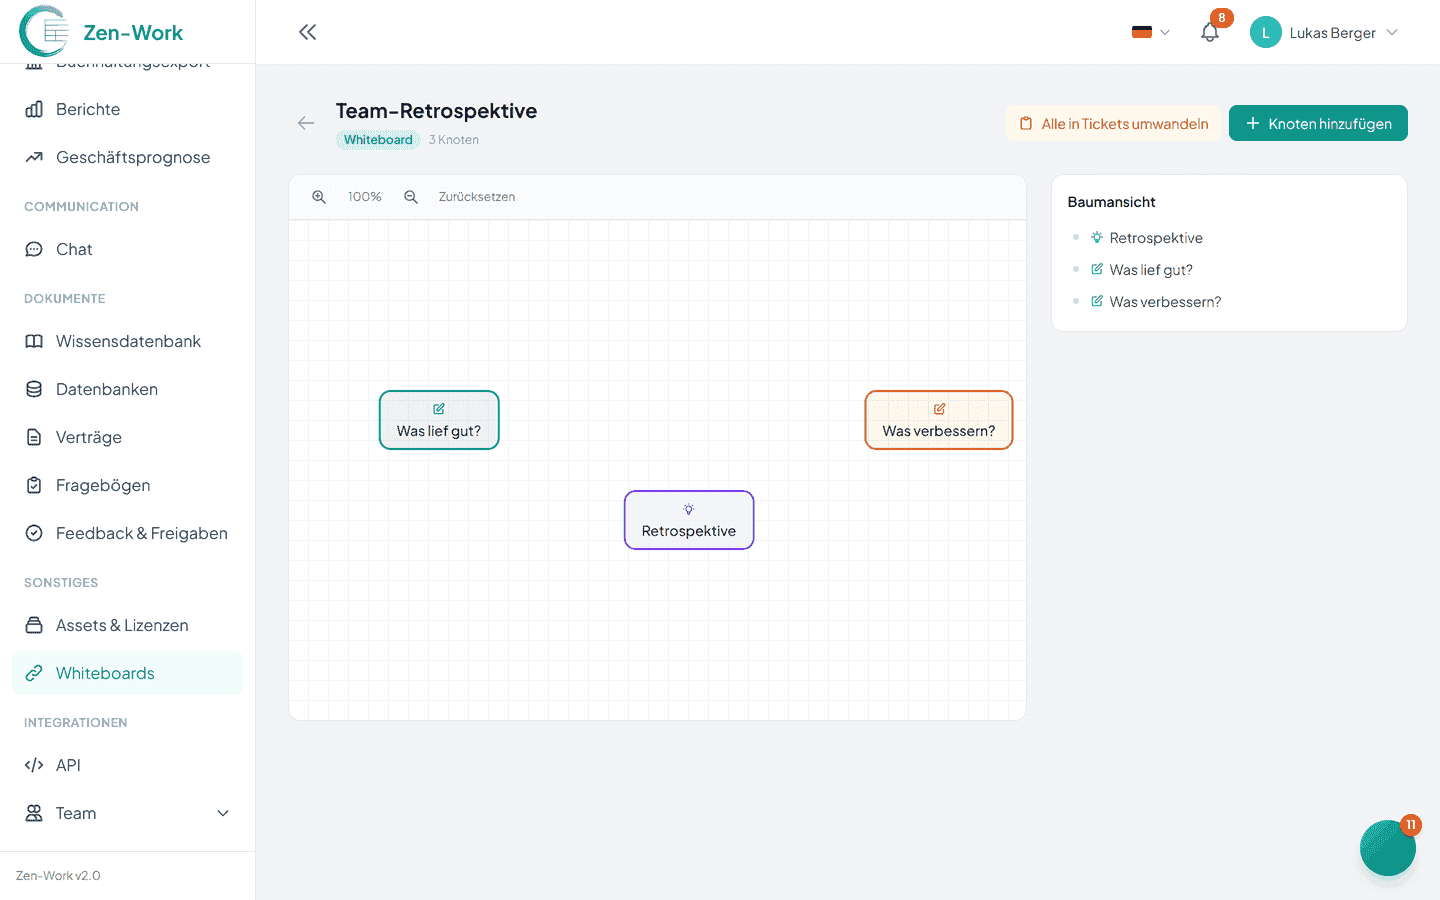Open the language flag dropdown
Image resolution: width=1440 pixels, height=900 pixels.
click(1150, 32)
